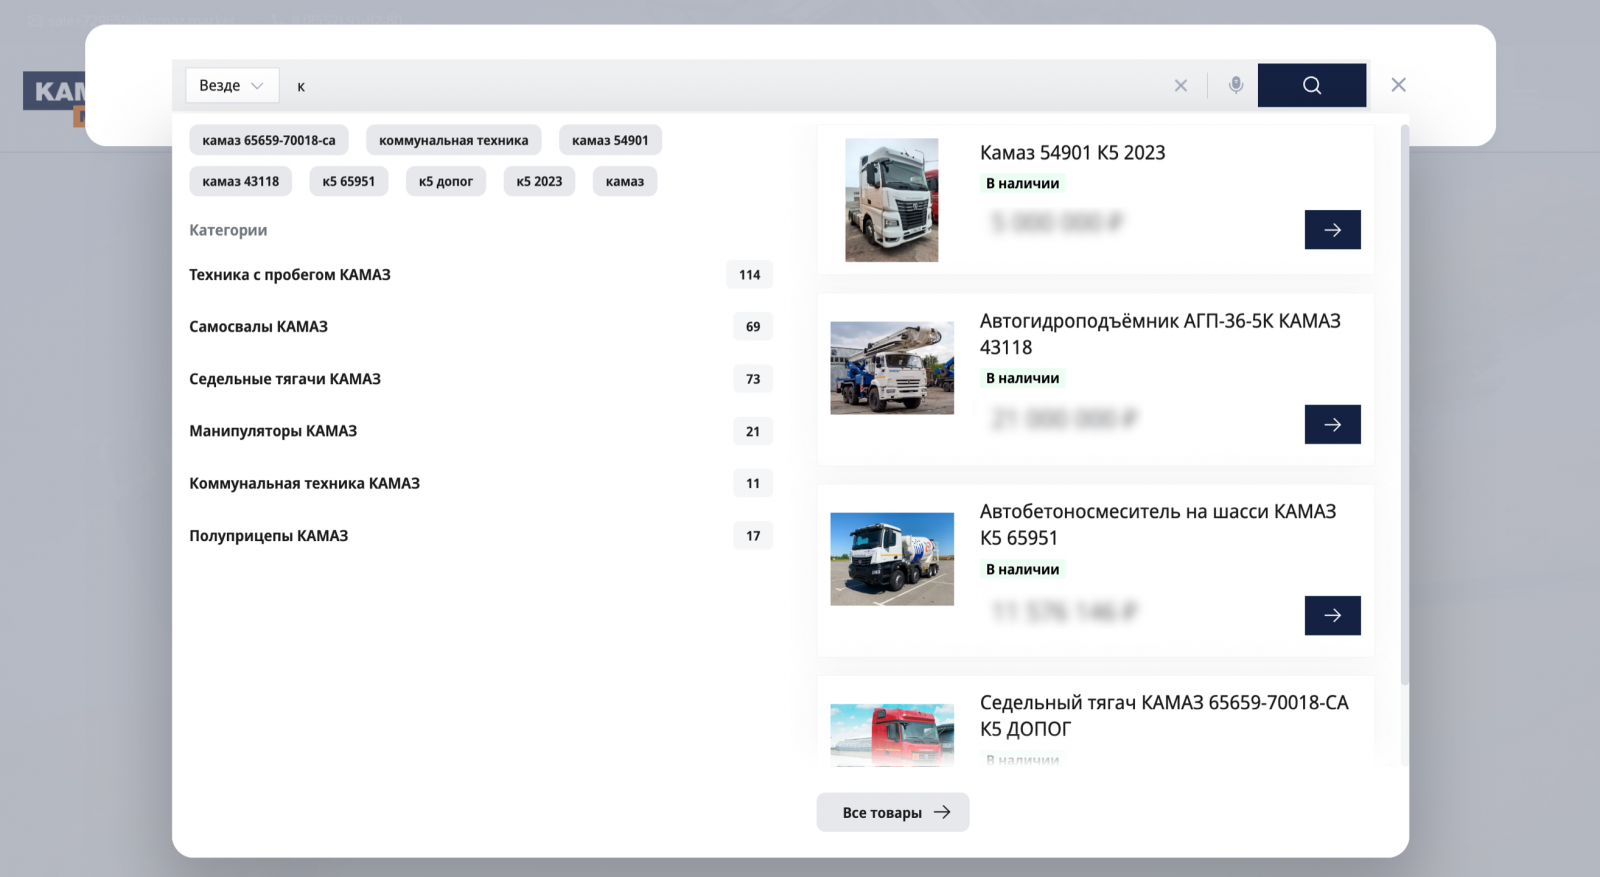
Task: Go to Седельные тягачи КАМАЗ category
Action: click(285, 379)
